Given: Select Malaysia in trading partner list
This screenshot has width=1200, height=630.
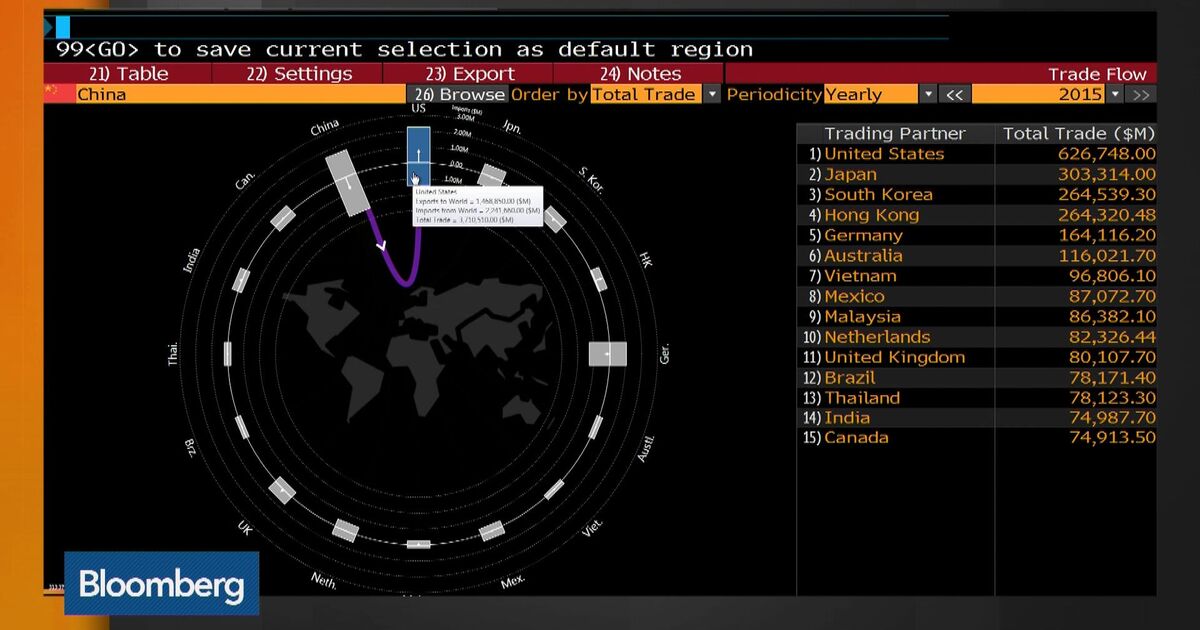Looking at the screenshot, I should tap(863, 316).
